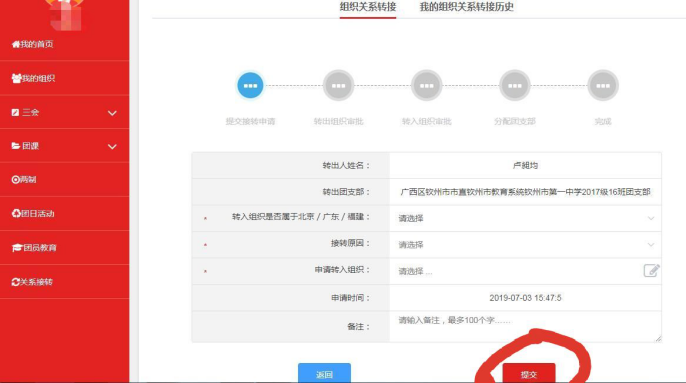This screenshot has width=686, height=383.
Task: Click the 备注 field label
Action: click(358, 327)
